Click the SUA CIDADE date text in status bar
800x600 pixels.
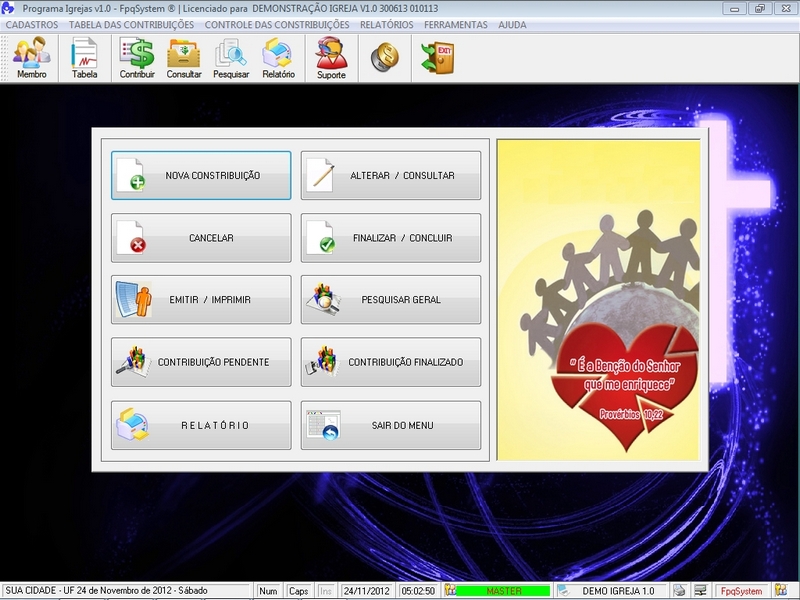(x=106, y=590)
